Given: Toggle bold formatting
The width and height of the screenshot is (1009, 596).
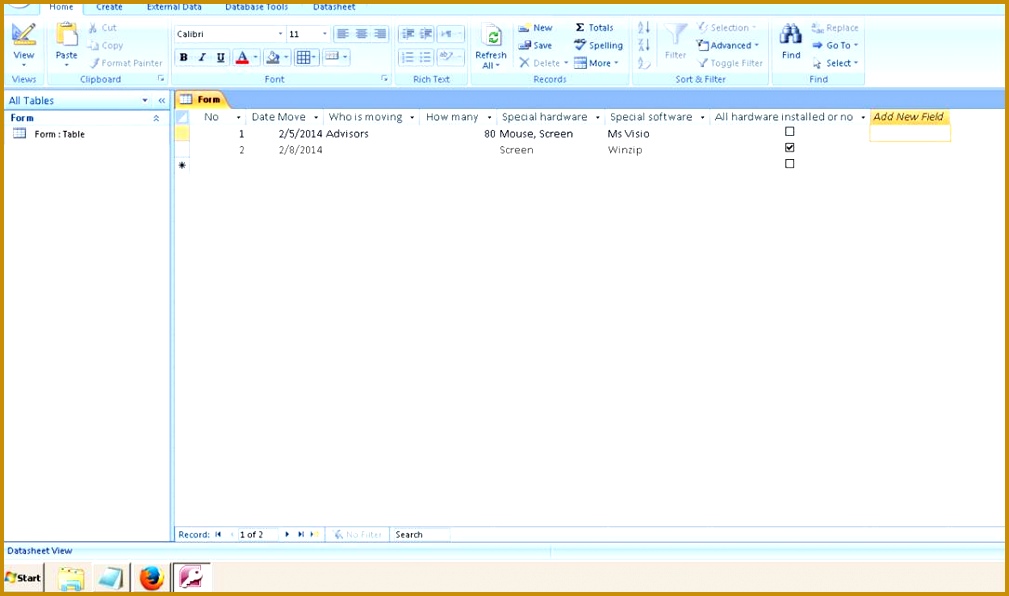Looking at the screenshot, I should [183, 57].
